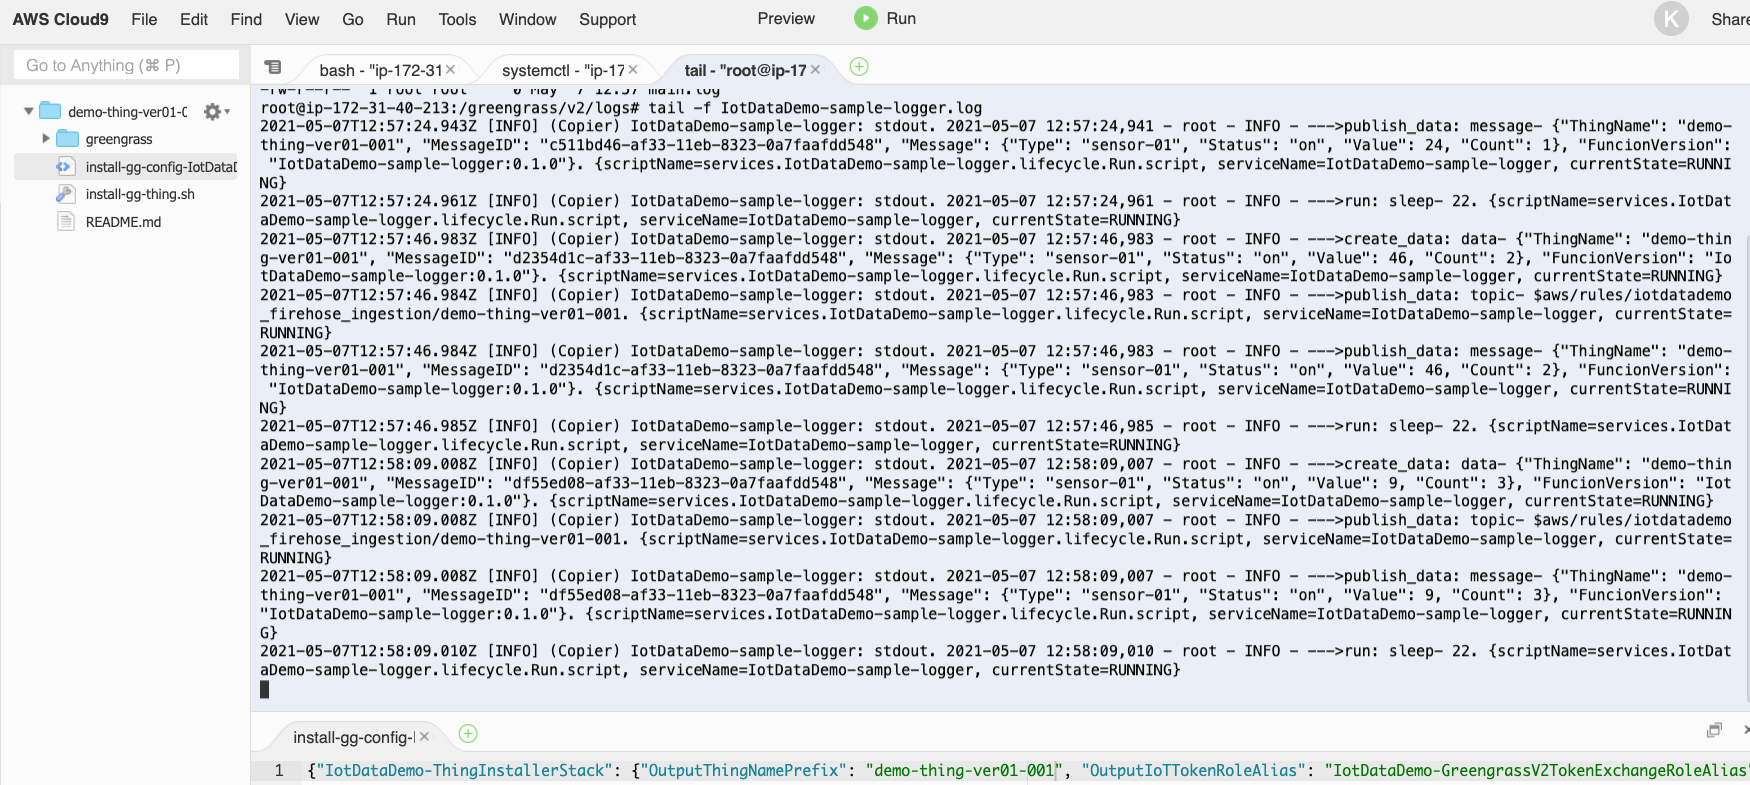Open the AWS Cloud9 menu
This screenshot has width=1750, height=785.
coord(60,19)
